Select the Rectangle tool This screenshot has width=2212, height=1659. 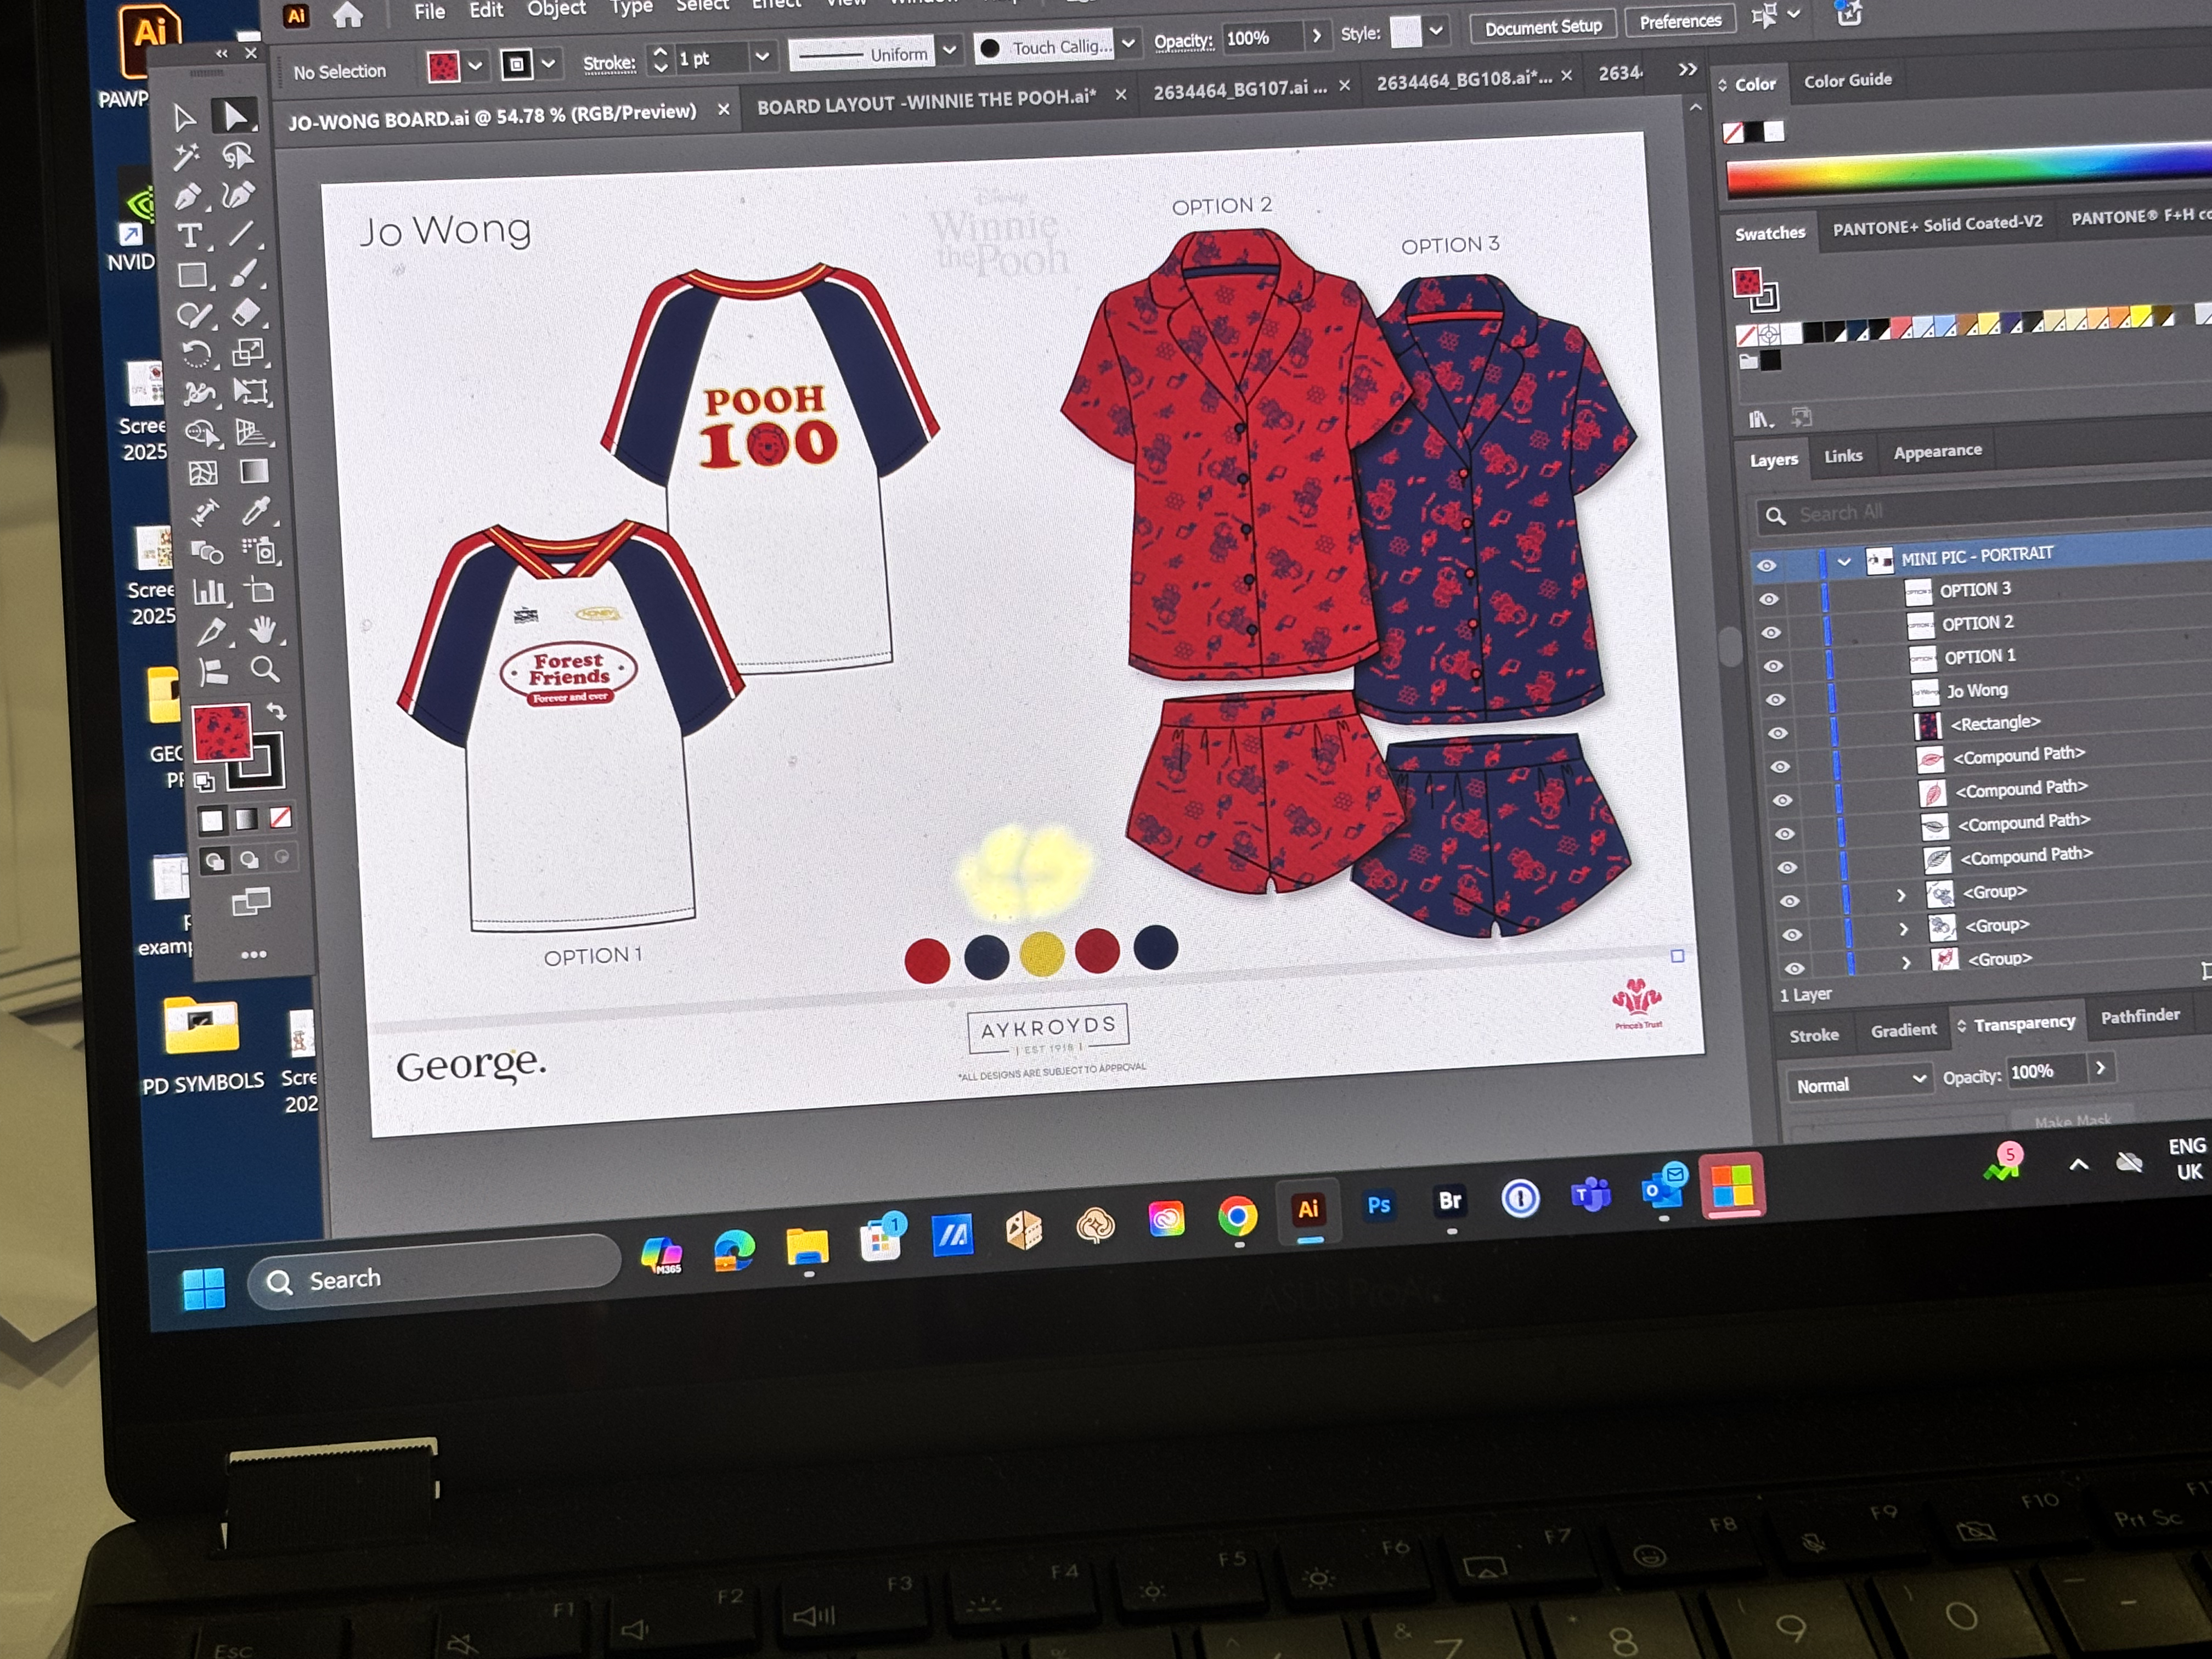tap(192, 275)
